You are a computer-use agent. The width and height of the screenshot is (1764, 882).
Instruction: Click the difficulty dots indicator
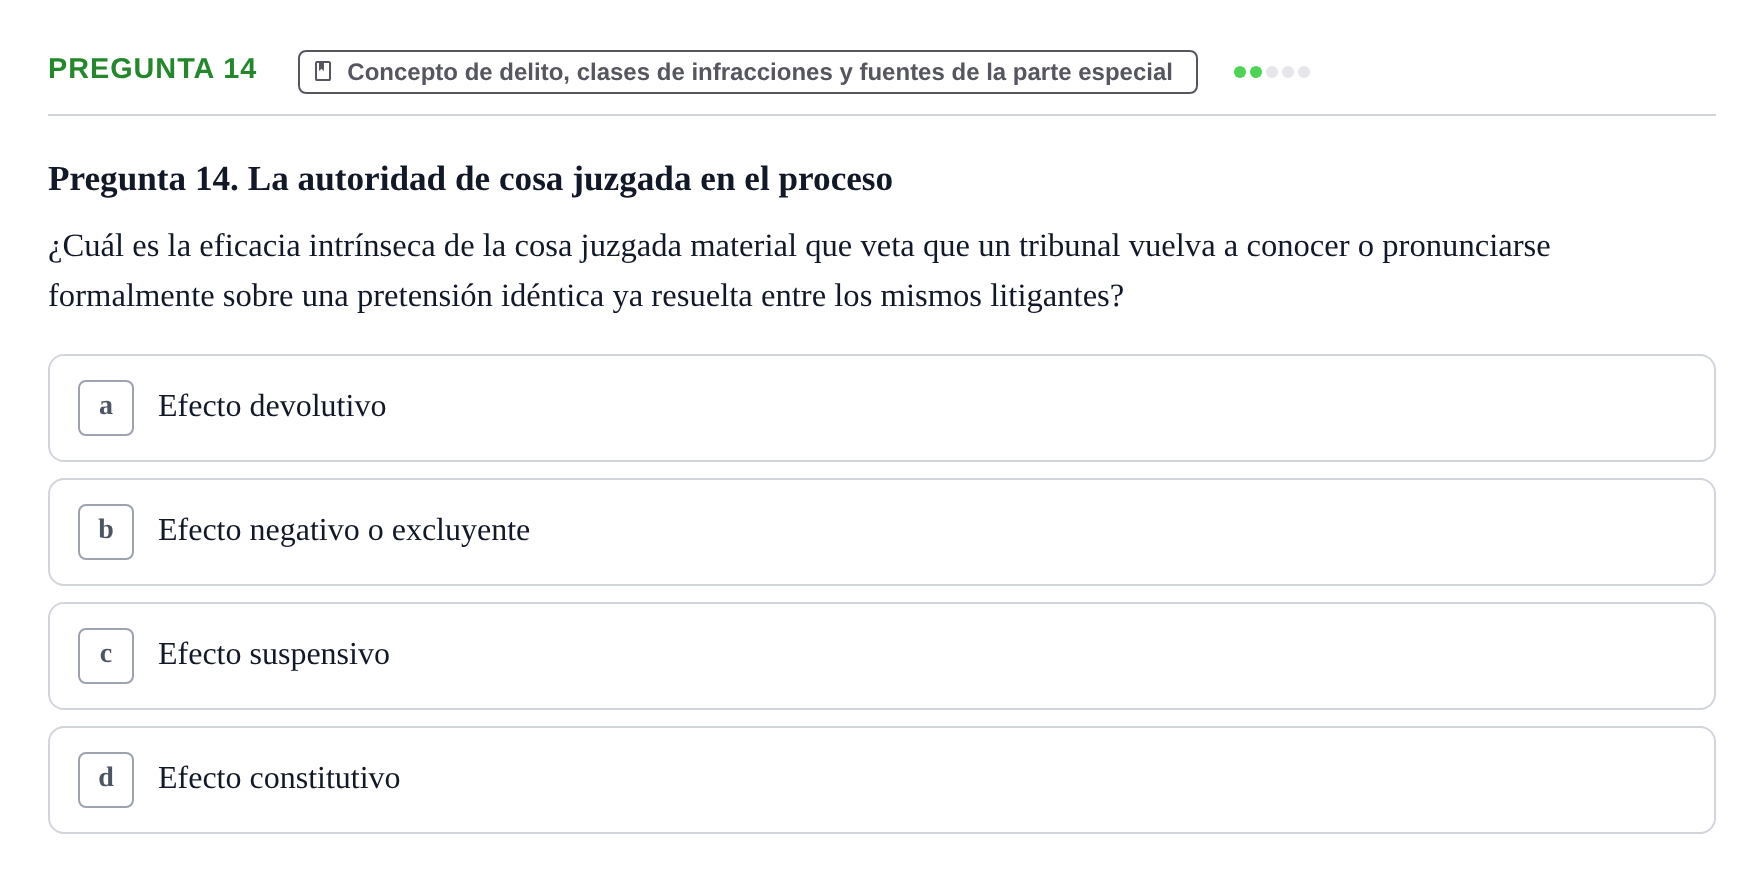pos(1272,72)
